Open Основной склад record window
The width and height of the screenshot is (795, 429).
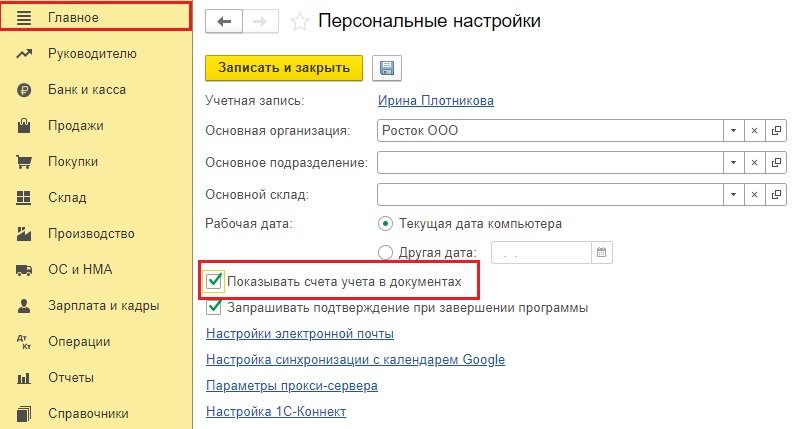(776, 195)
